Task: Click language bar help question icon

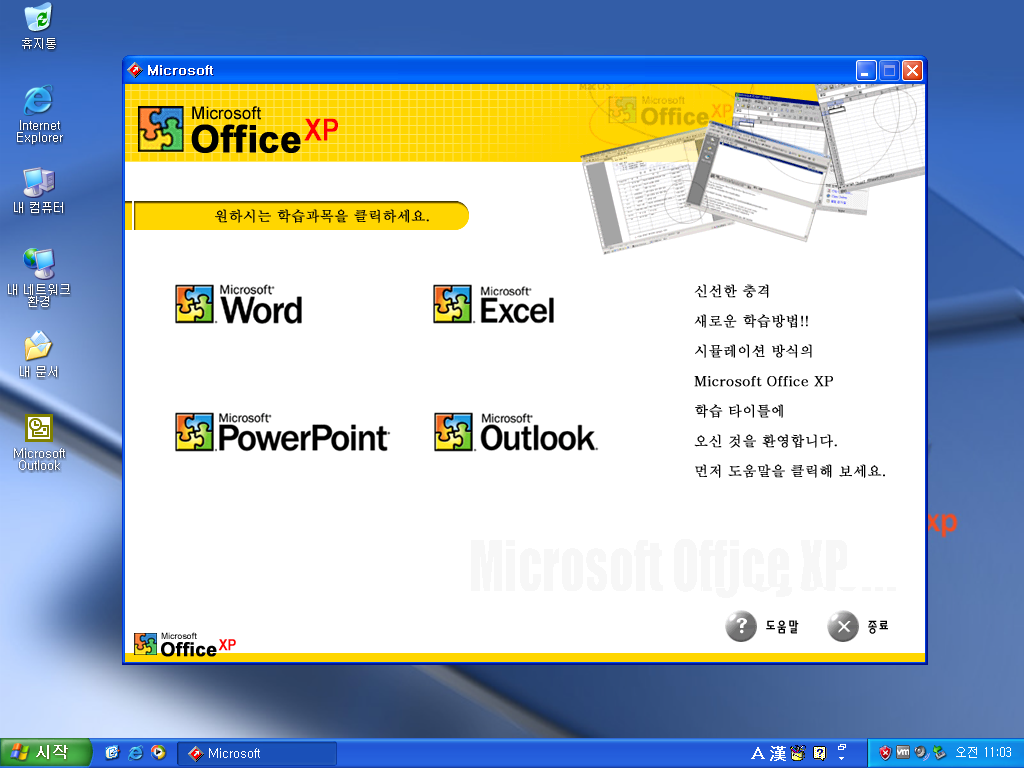Action: [x=819, y=754]
